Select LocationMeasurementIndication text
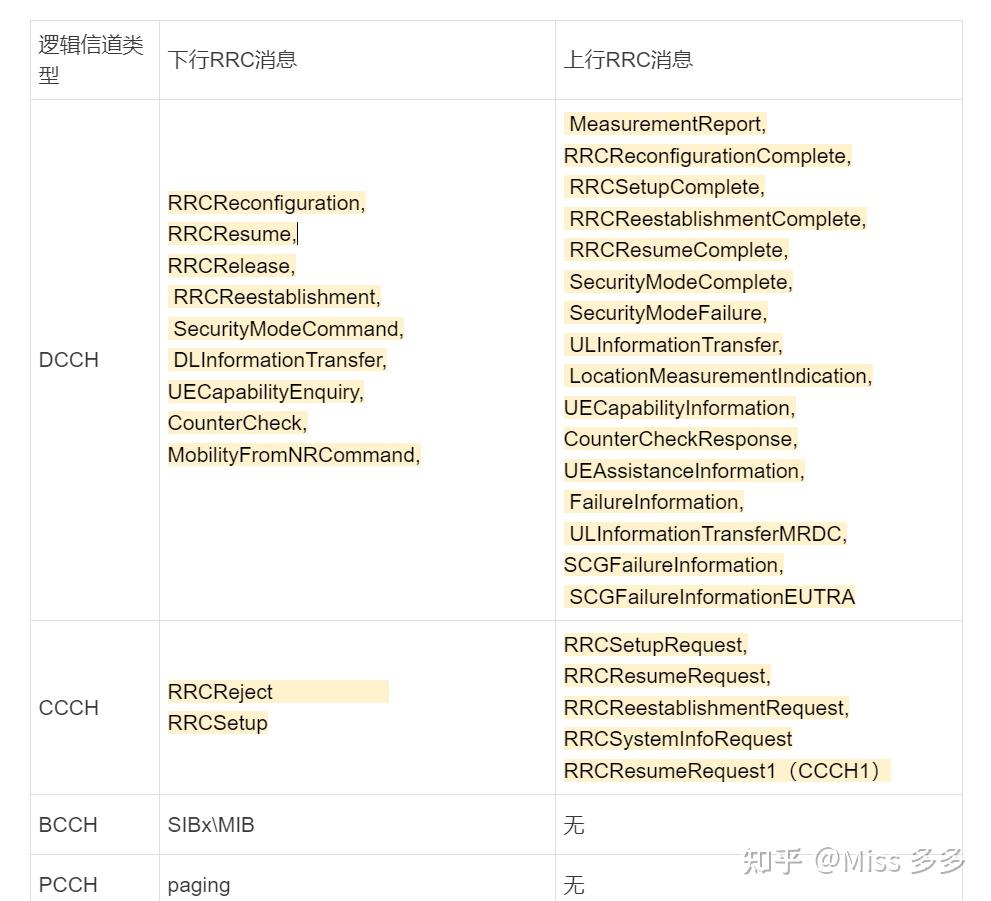Viewport: 991px width, 901px height. (720, 376)
